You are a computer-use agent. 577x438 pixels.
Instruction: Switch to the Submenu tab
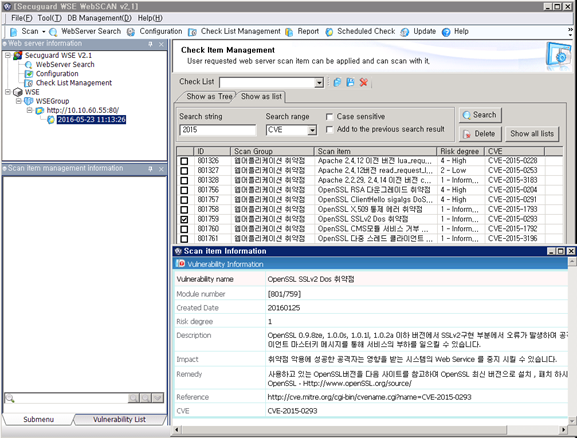[x=38, y=420]
